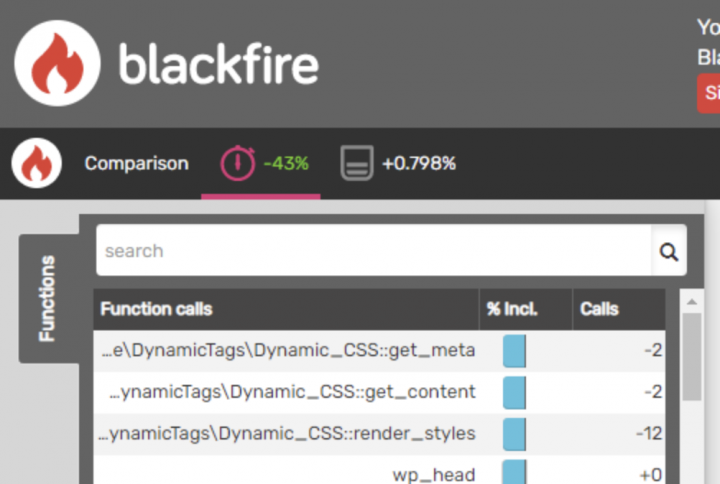Sort by the % Incl. column header
Viewport: 720px width, 484px height.
click(526, 309)
